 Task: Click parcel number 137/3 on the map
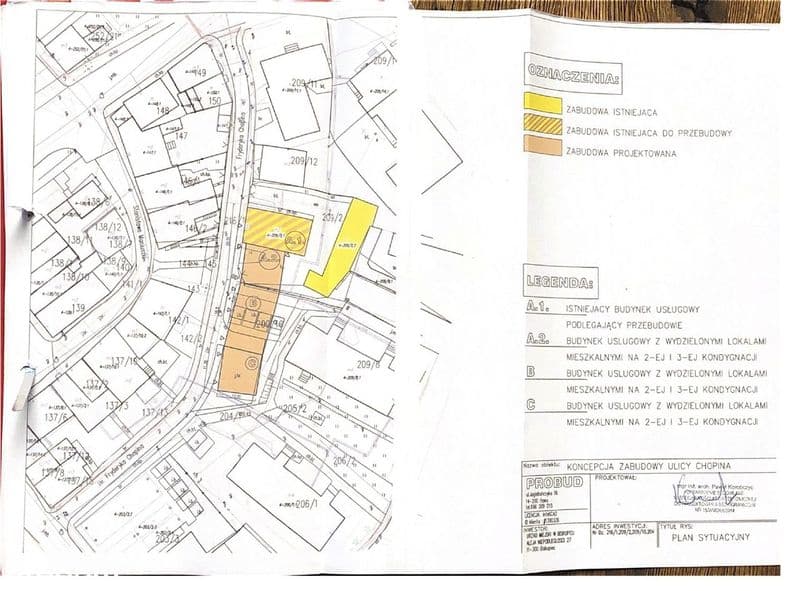(115, 405)
